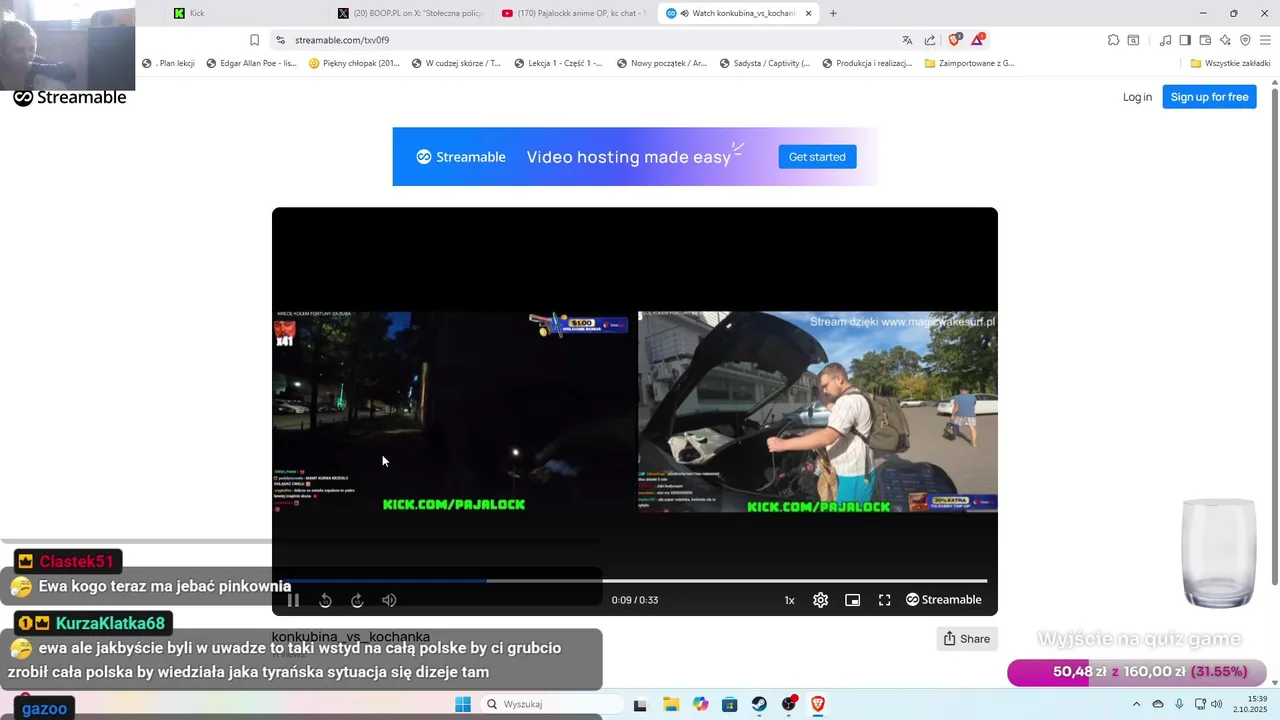This screenshot has width=1280, height=720.
Task: Close the Watch konkubina_vs_kochanka tab
Action: pos(809,13)
